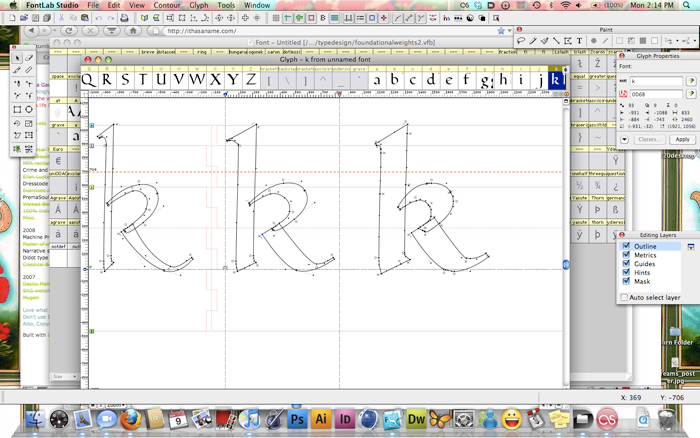Click the Unicode generate button beside 0068
Screen dimensions: 700x438
pos(691,94)
